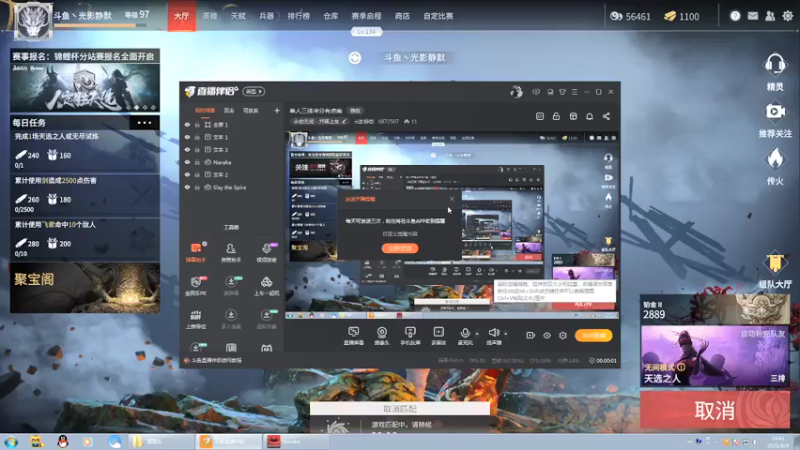Switch to the 兵器 tab

point(266,16)
